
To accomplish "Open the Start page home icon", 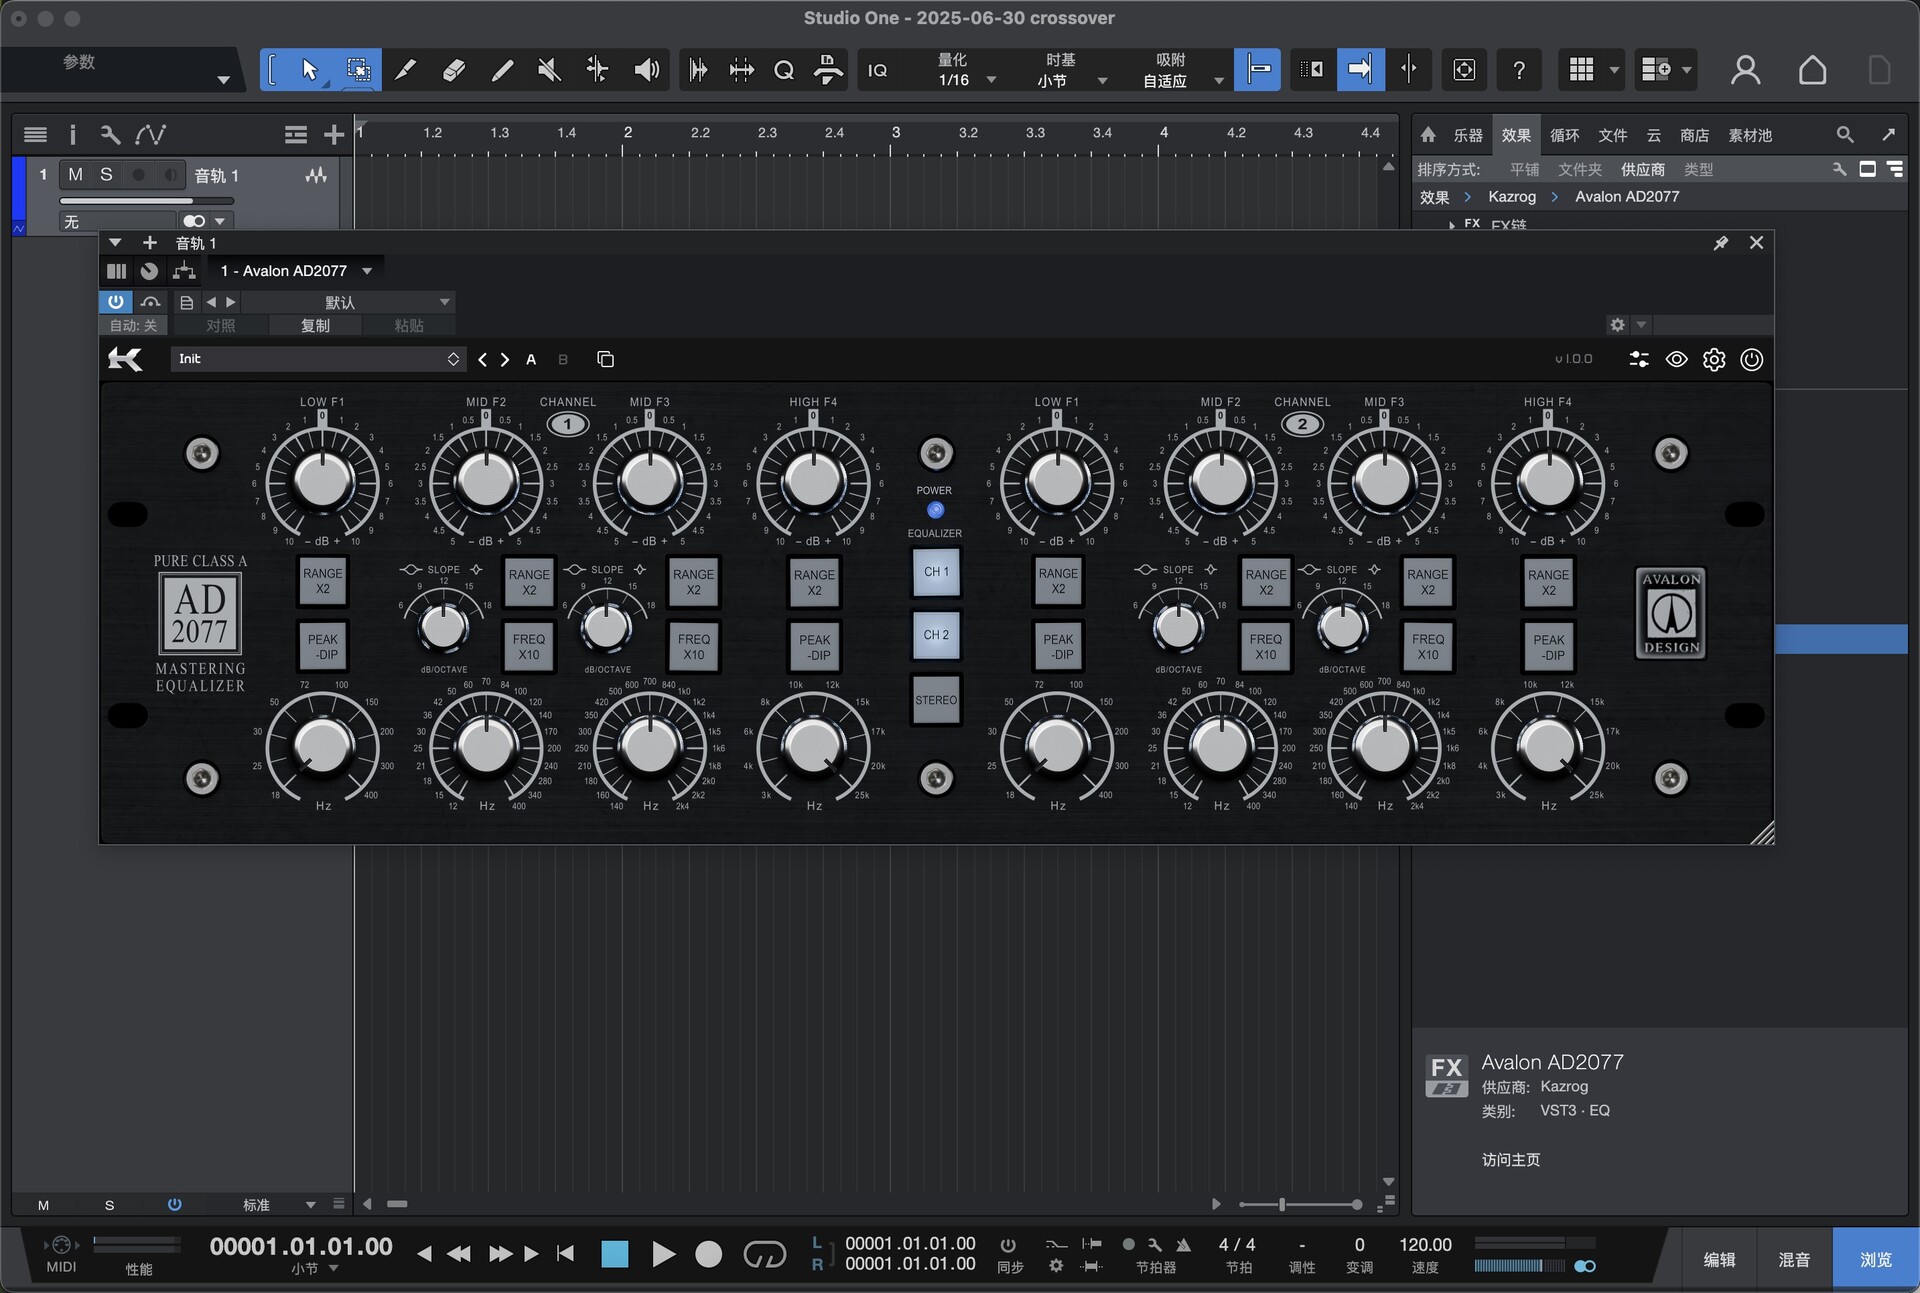I will point(1812,70).
